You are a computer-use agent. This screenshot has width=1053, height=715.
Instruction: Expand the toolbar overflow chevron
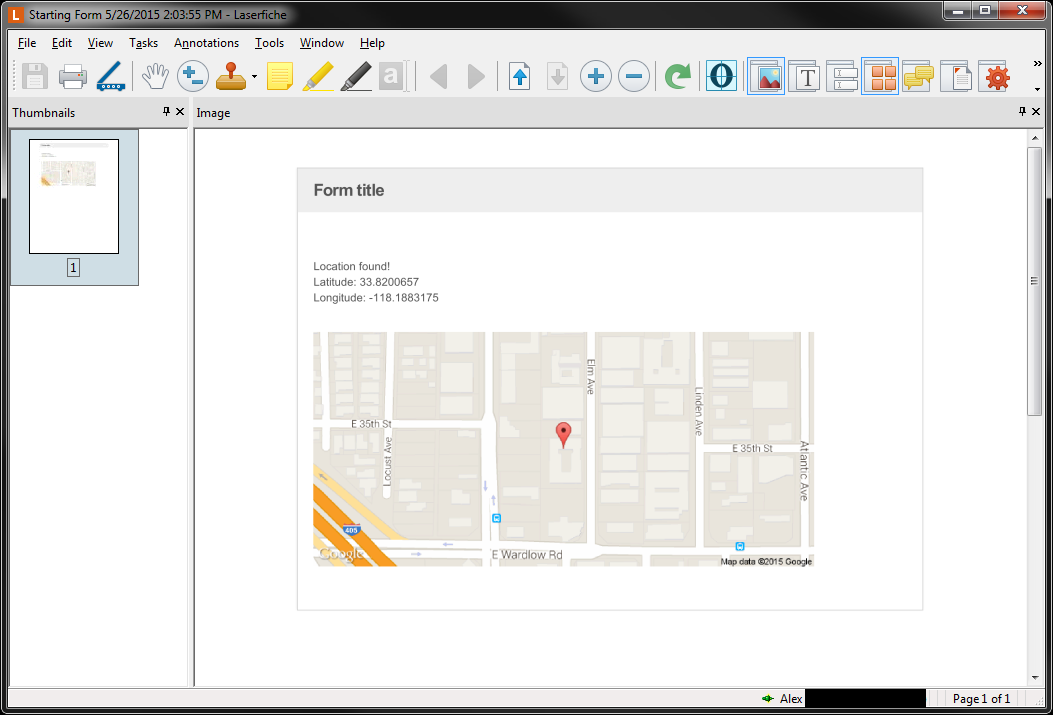click(1037, 64)
